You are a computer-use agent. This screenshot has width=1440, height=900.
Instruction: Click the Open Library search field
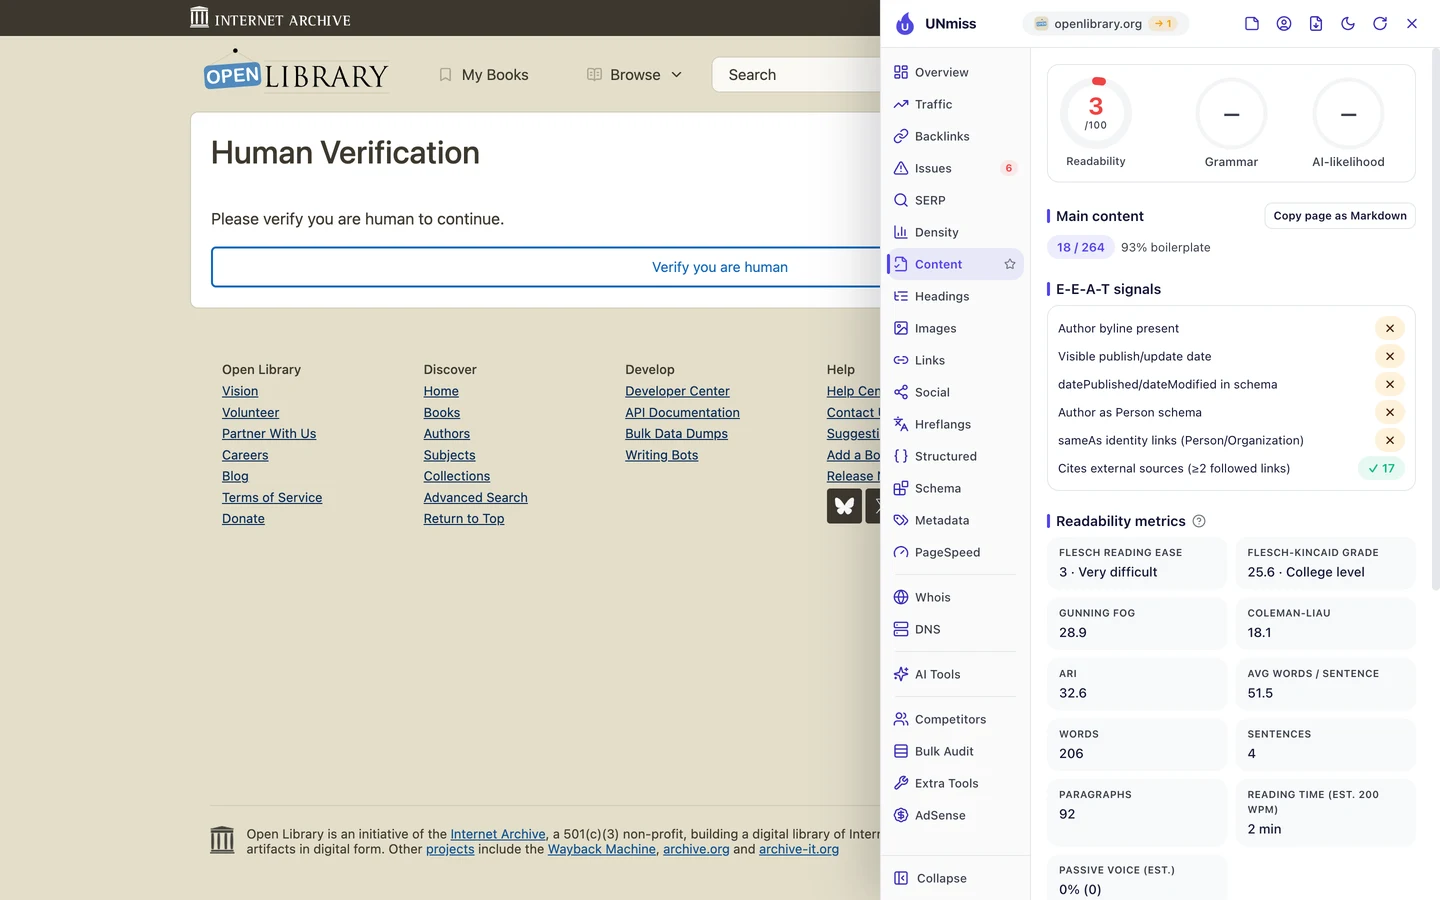click(796, 75)
